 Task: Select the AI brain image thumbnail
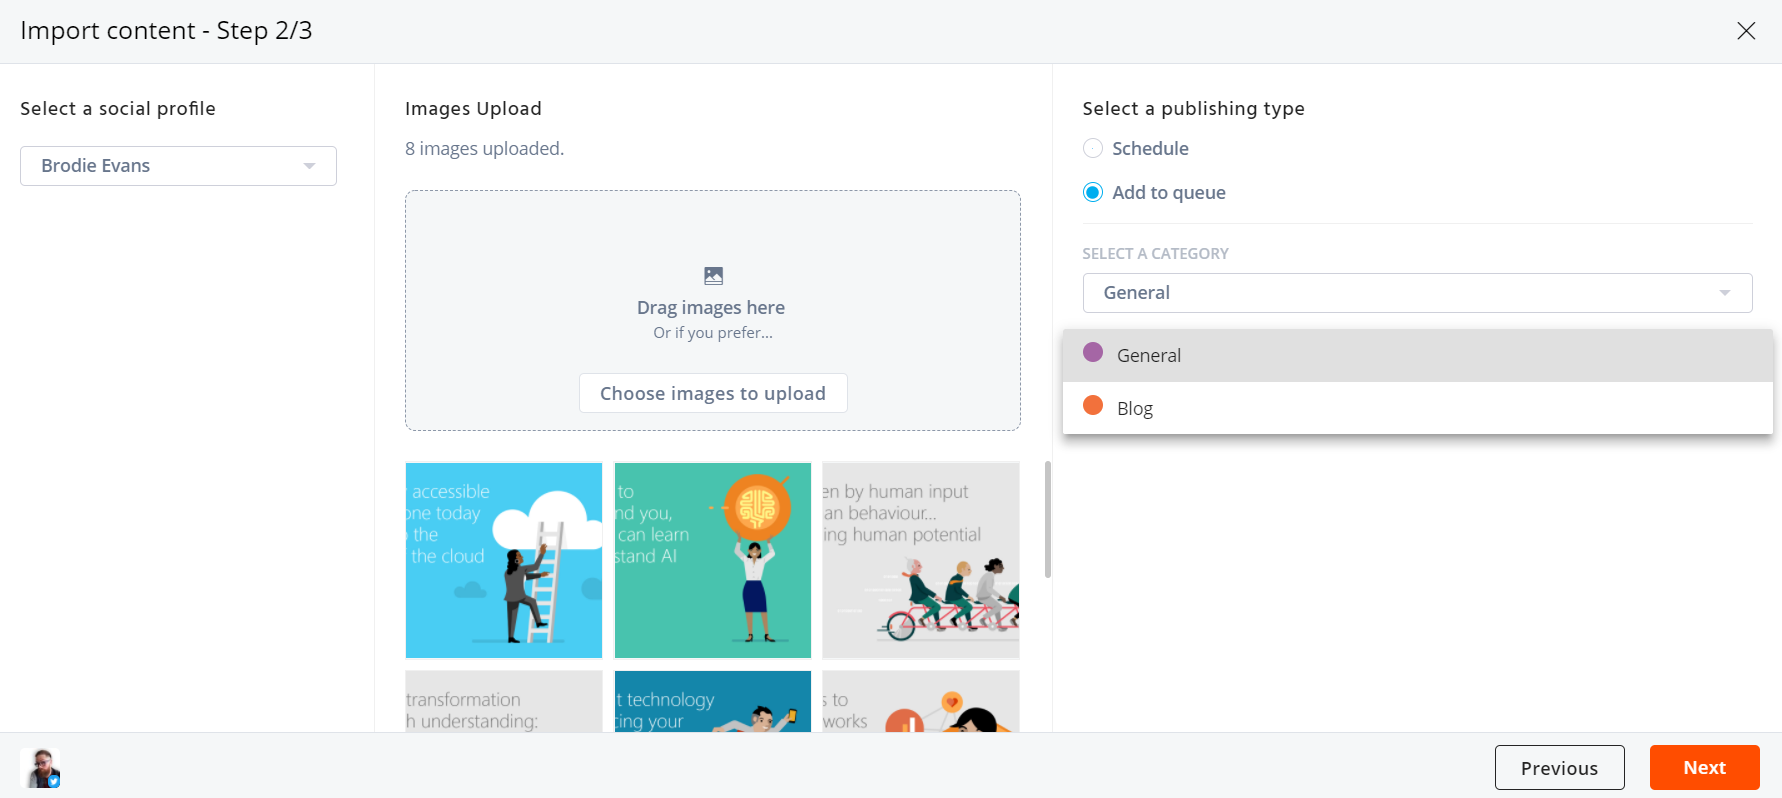pos(713,560)
